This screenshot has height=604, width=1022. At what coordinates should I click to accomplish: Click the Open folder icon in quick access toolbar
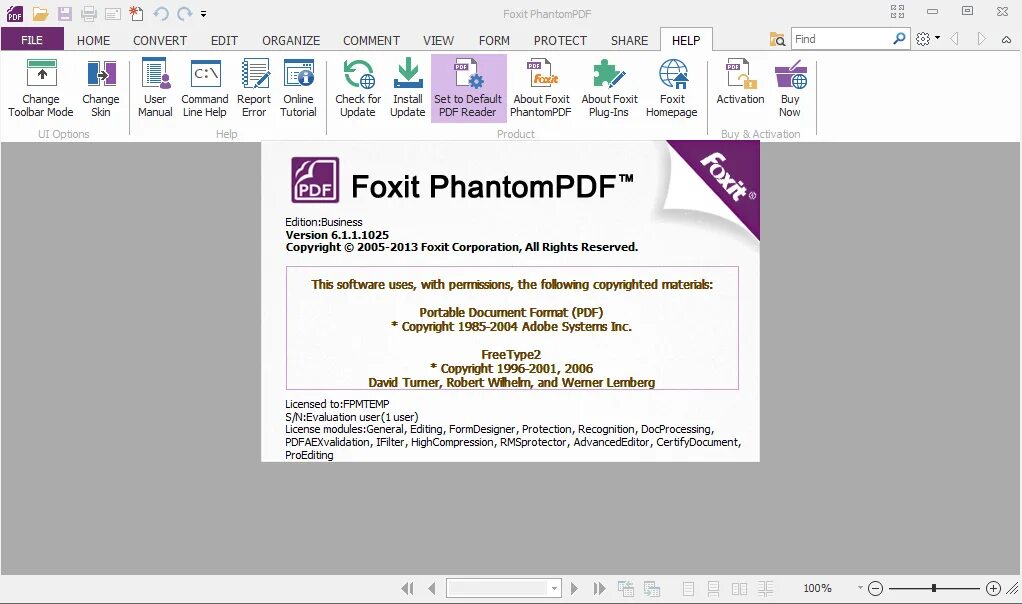click(x=40, y=13)
